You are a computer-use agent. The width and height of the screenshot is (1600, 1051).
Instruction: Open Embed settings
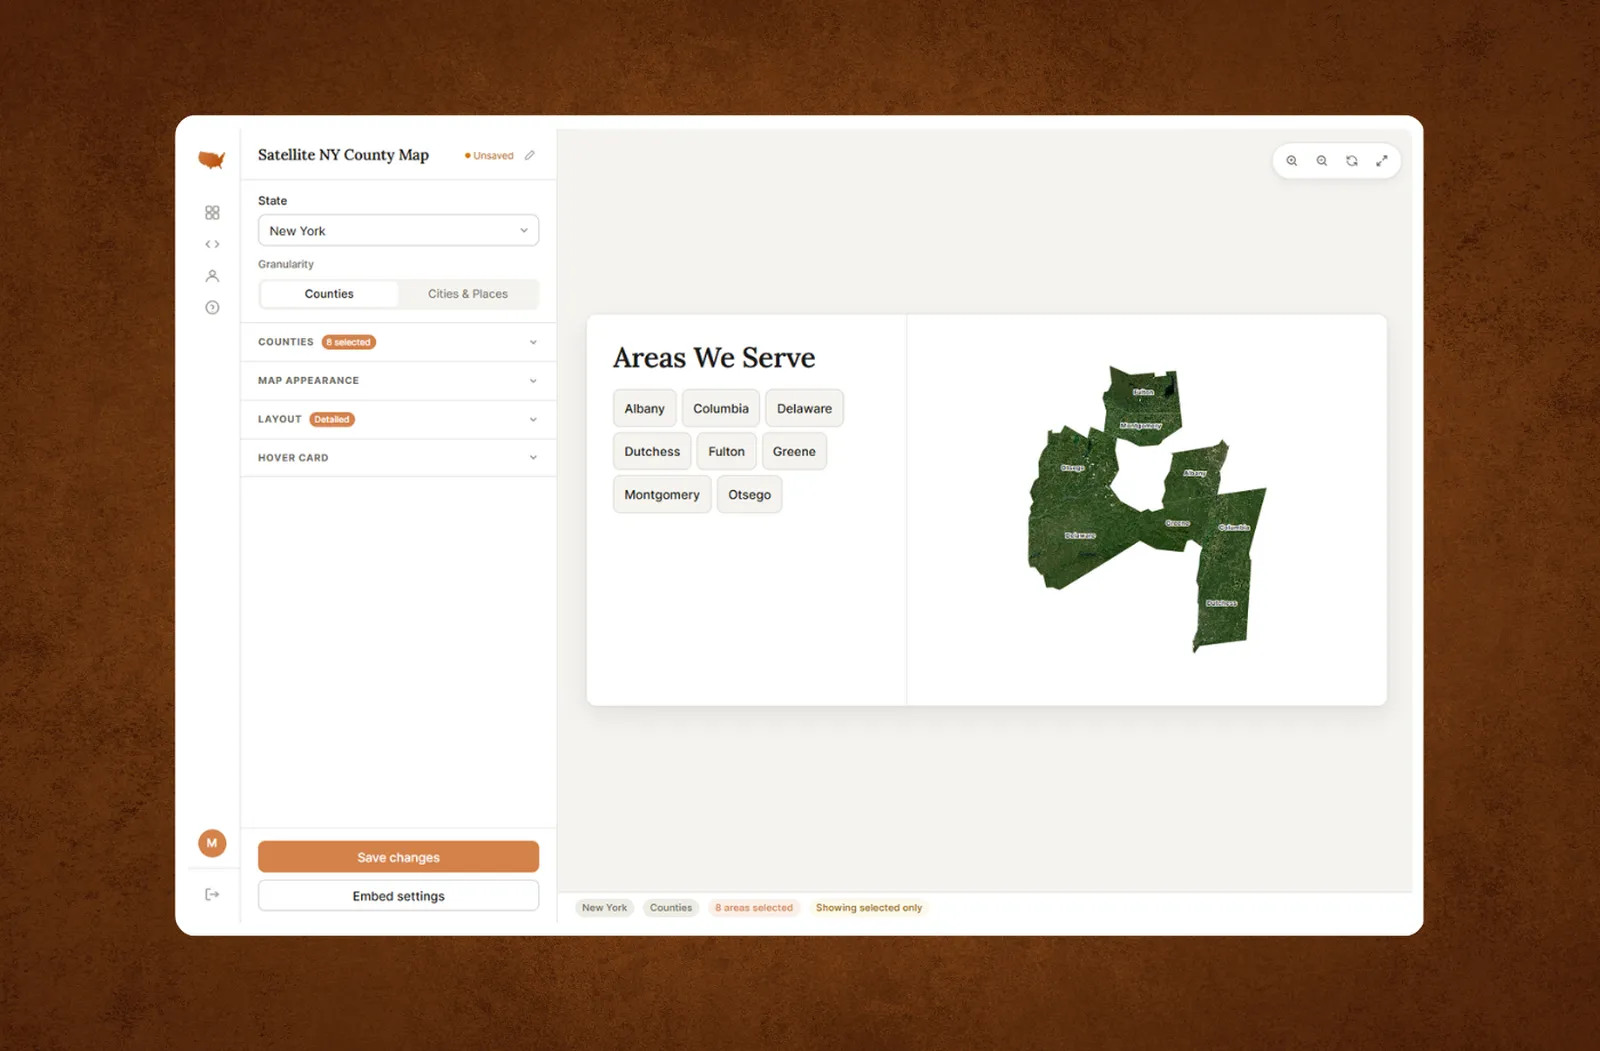coord(398,896)
